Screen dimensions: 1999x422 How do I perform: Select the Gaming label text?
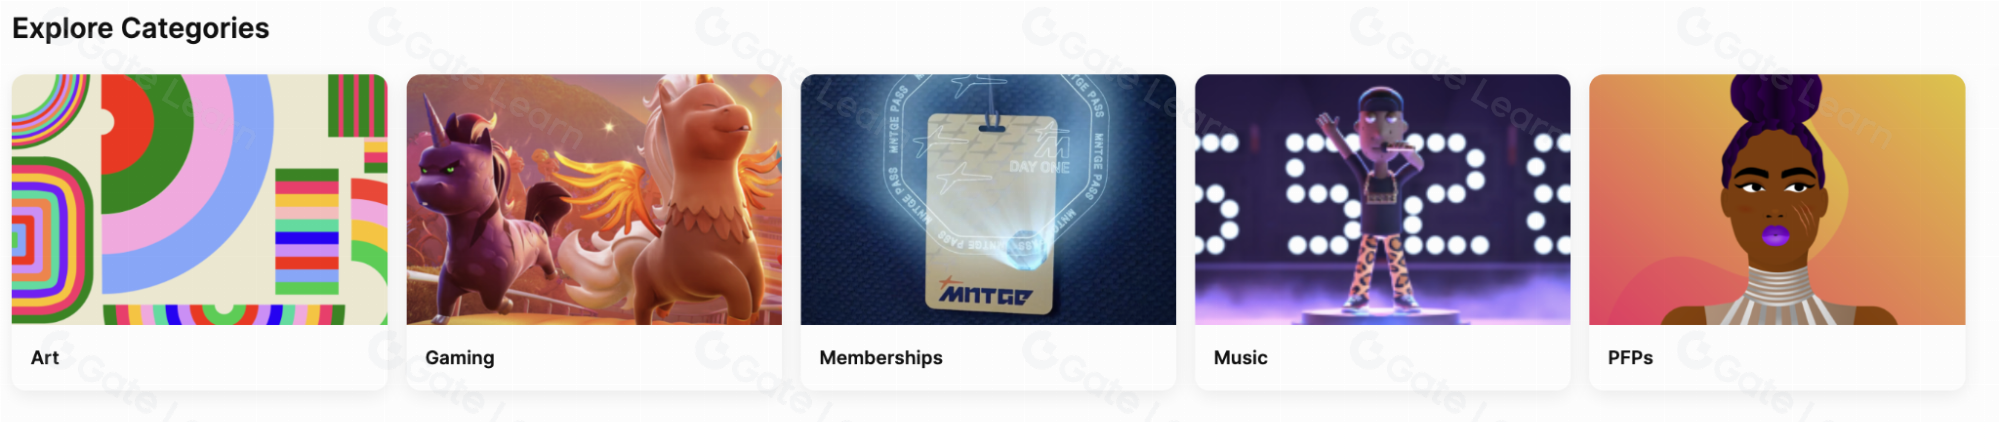pos(460,358)
